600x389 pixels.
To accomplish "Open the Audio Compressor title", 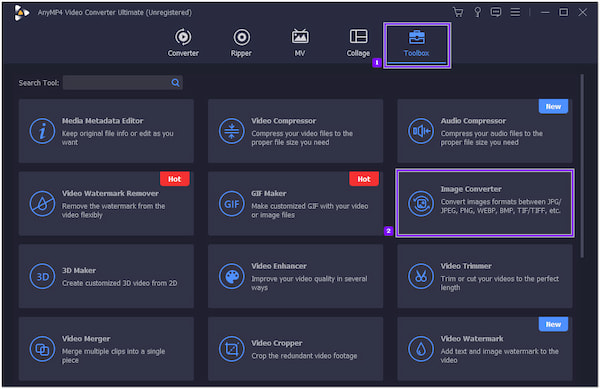I will (473, 121).
